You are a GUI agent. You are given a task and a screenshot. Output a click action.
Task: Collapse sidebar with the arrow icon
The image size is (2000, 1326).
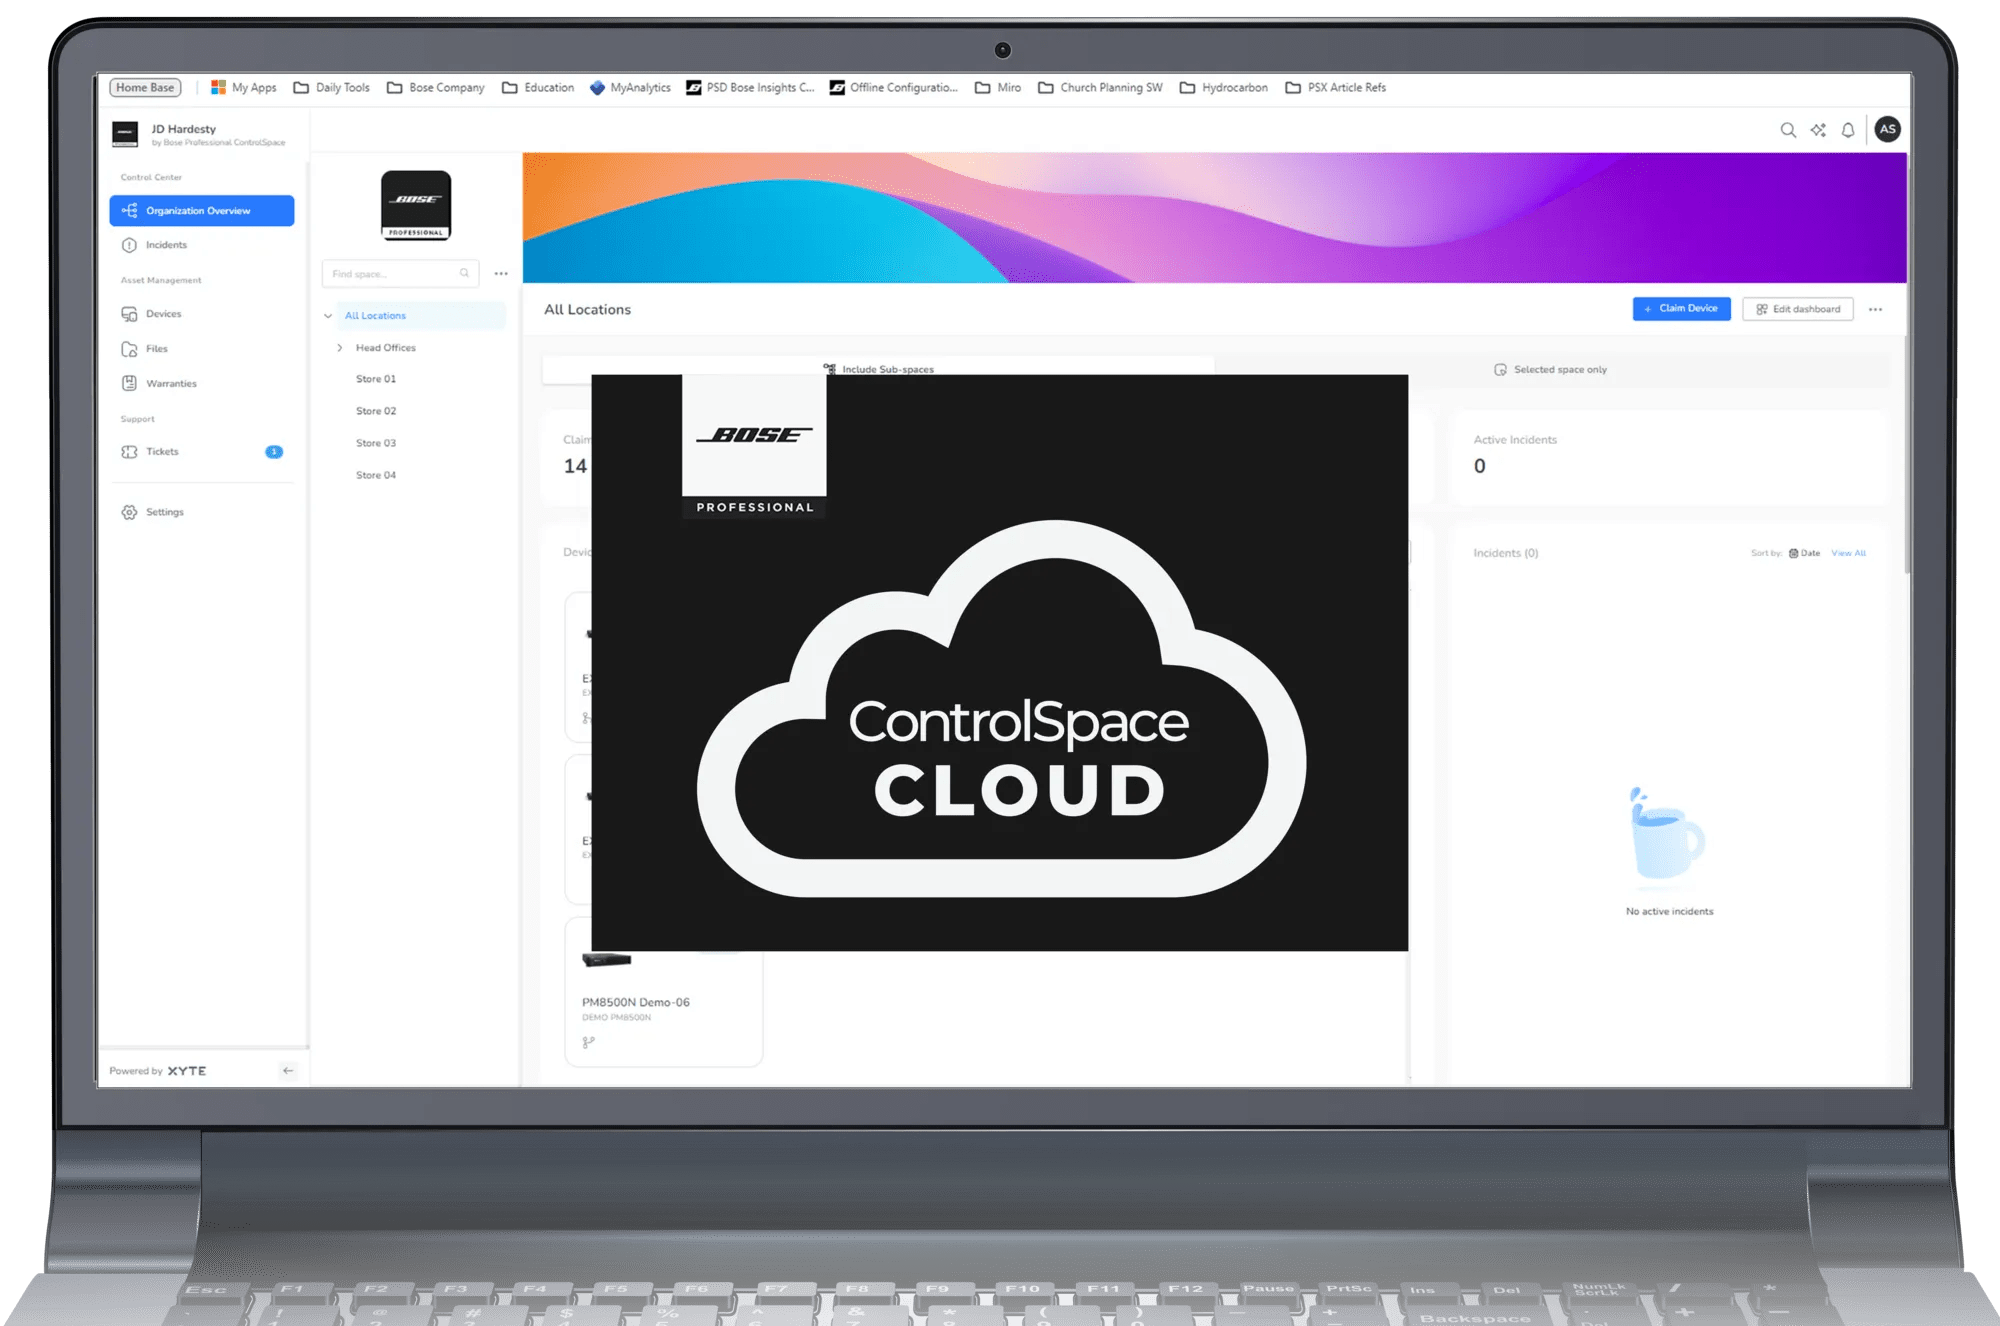pyautogui.click(x=288, y=1070)
